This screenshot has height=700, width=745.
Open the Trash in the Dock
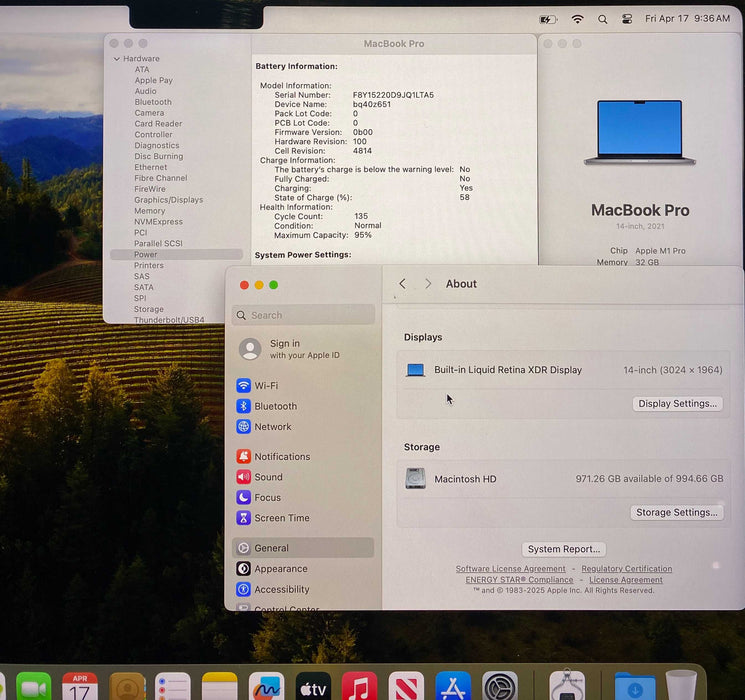pyautogui.click(x=681, y=686)
